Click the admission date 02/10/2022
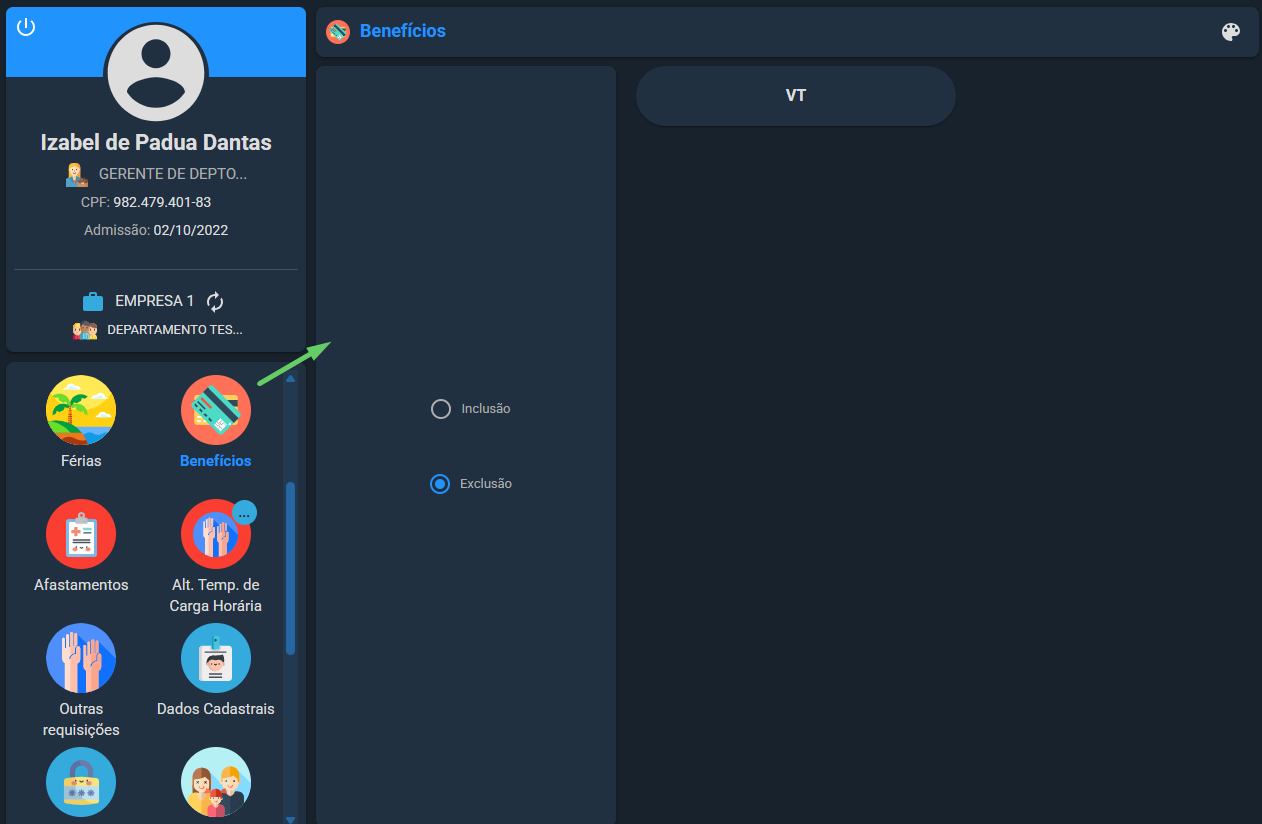 191,230
